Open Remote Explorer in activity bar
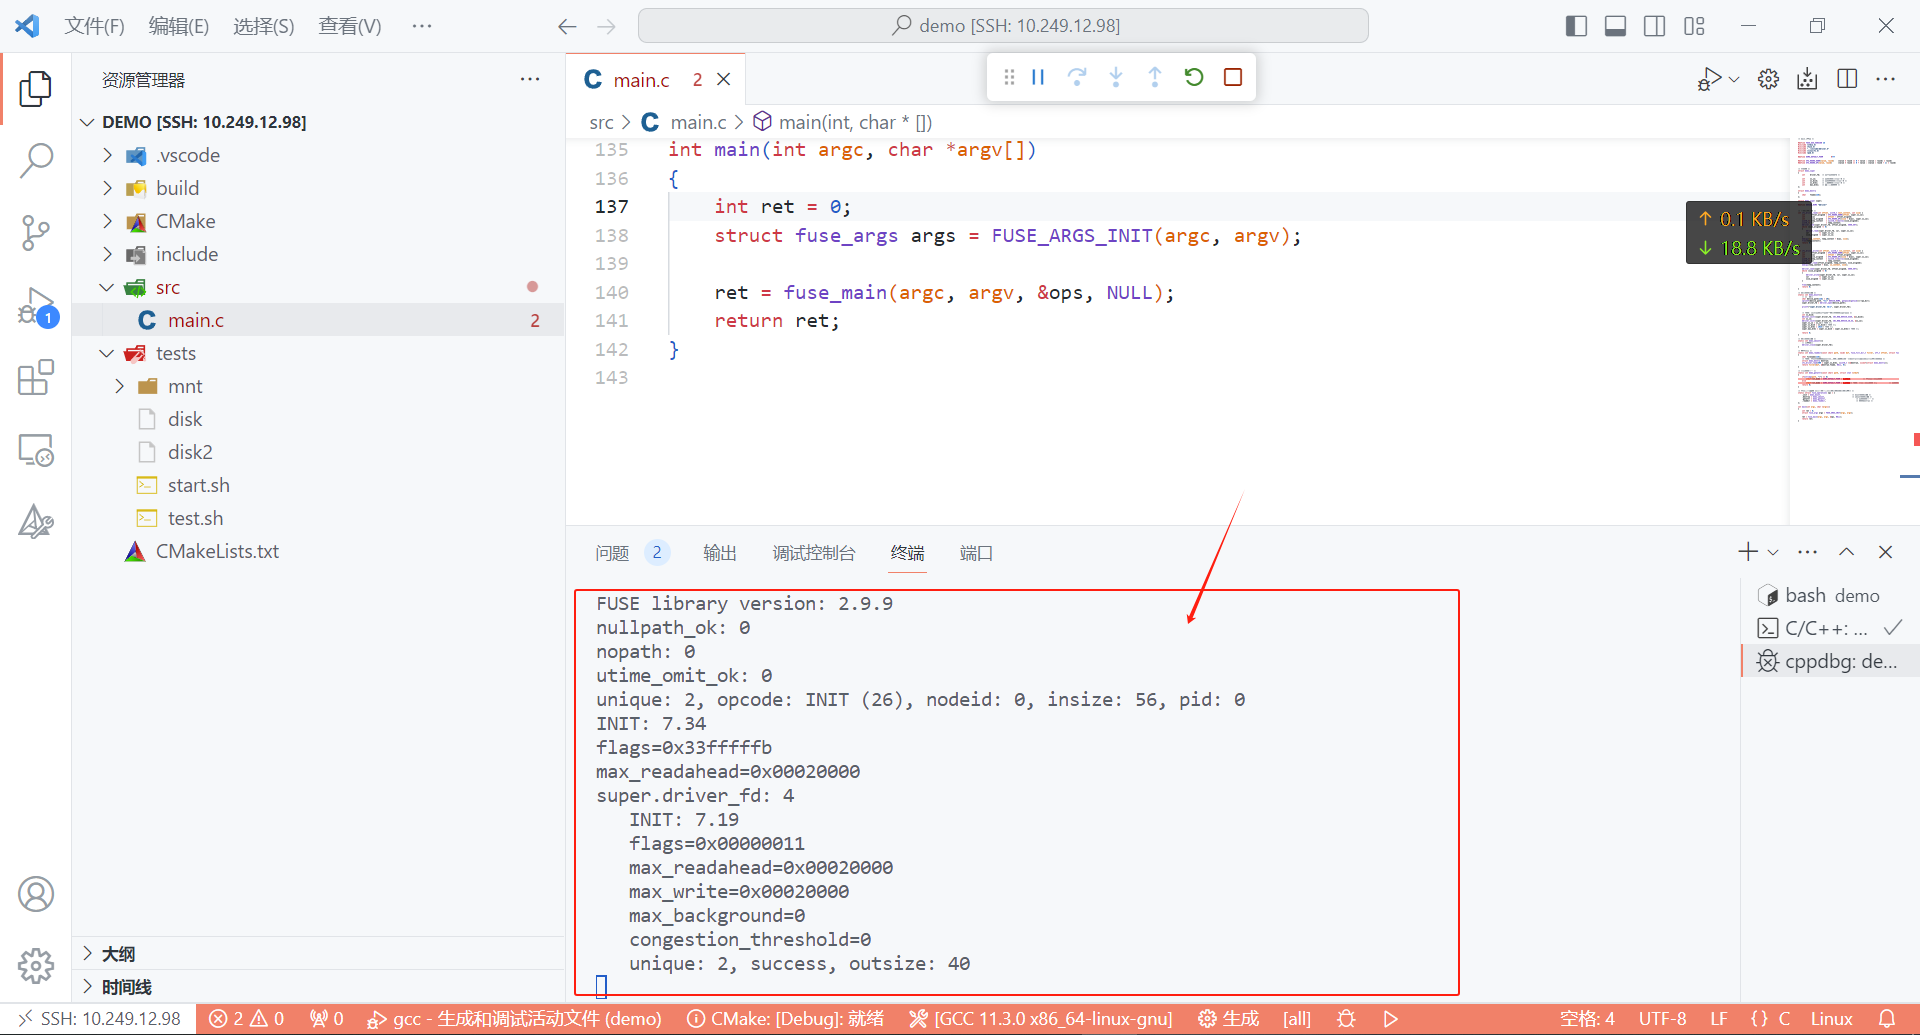1920x1035 pixels. pos(36,451)
